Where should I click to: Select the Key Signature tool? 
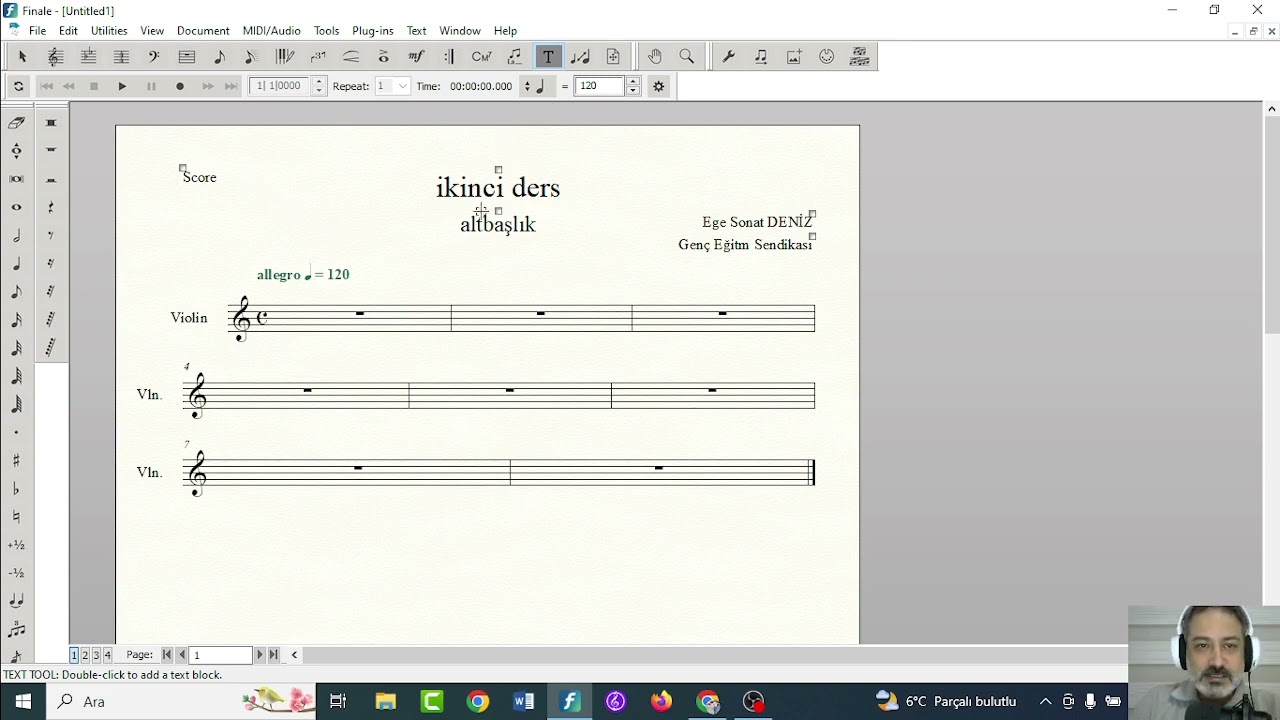click(88, 57)
